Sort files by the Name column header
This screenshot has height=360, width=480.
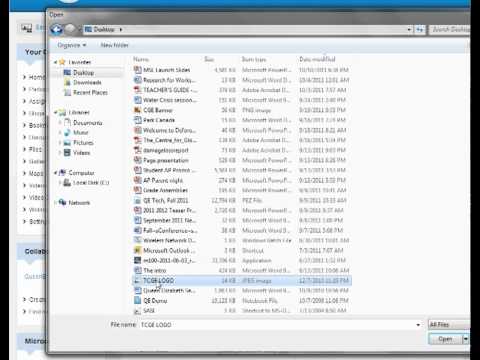[x=141, y=59]
